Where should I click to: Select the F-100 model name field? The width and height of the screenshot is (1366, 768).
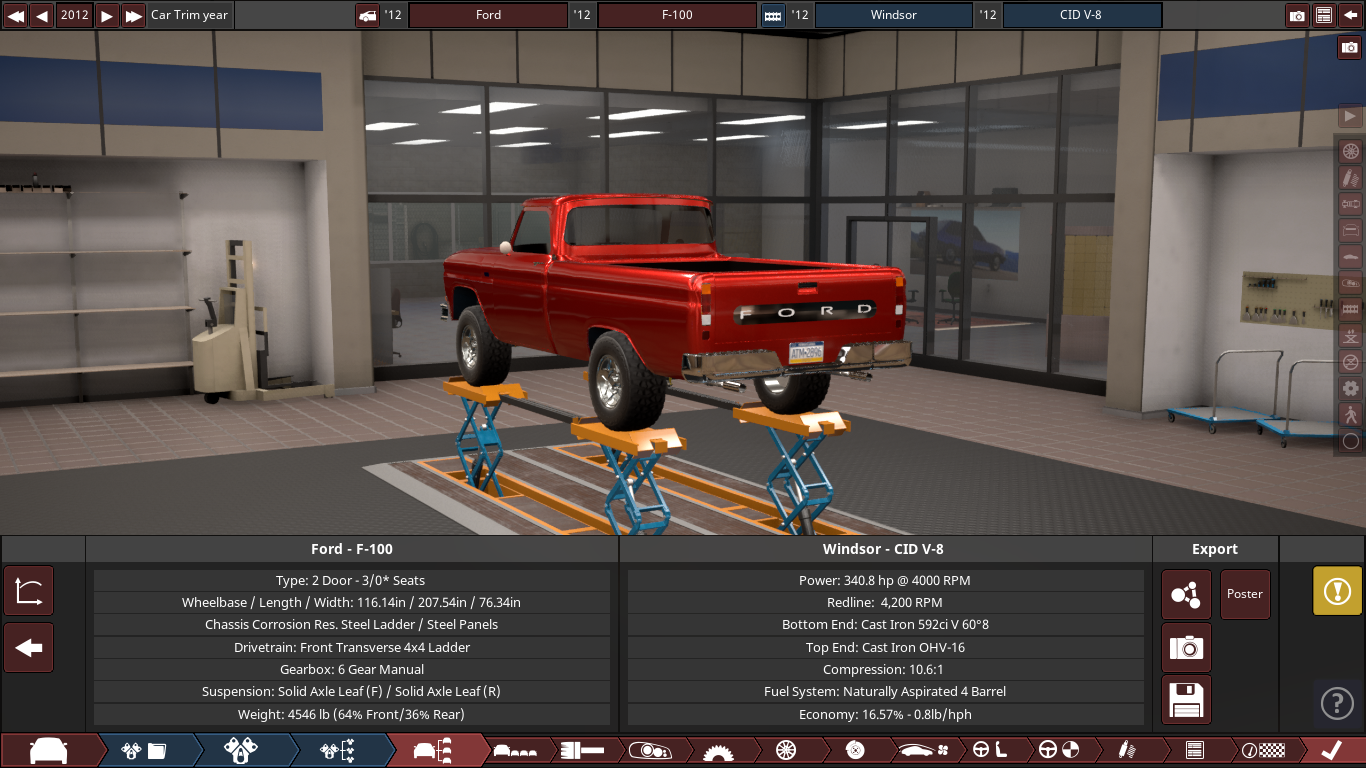(x=677, y=15)
